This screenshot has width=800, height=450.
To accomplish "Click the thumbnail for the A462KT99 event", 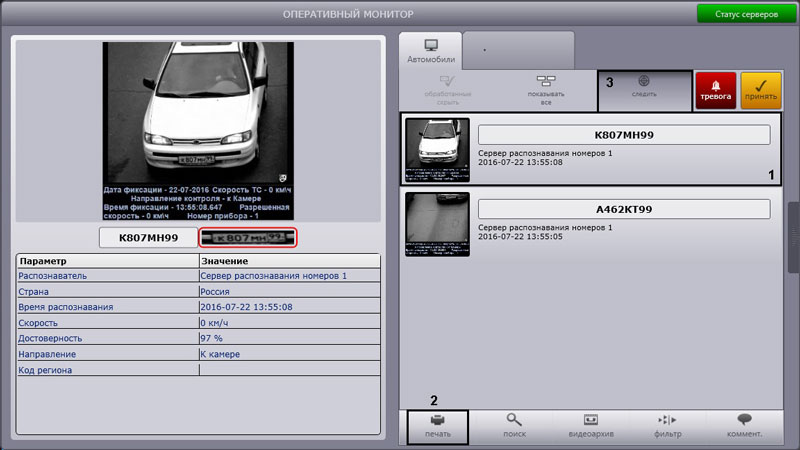I will (x=437, y=224).
